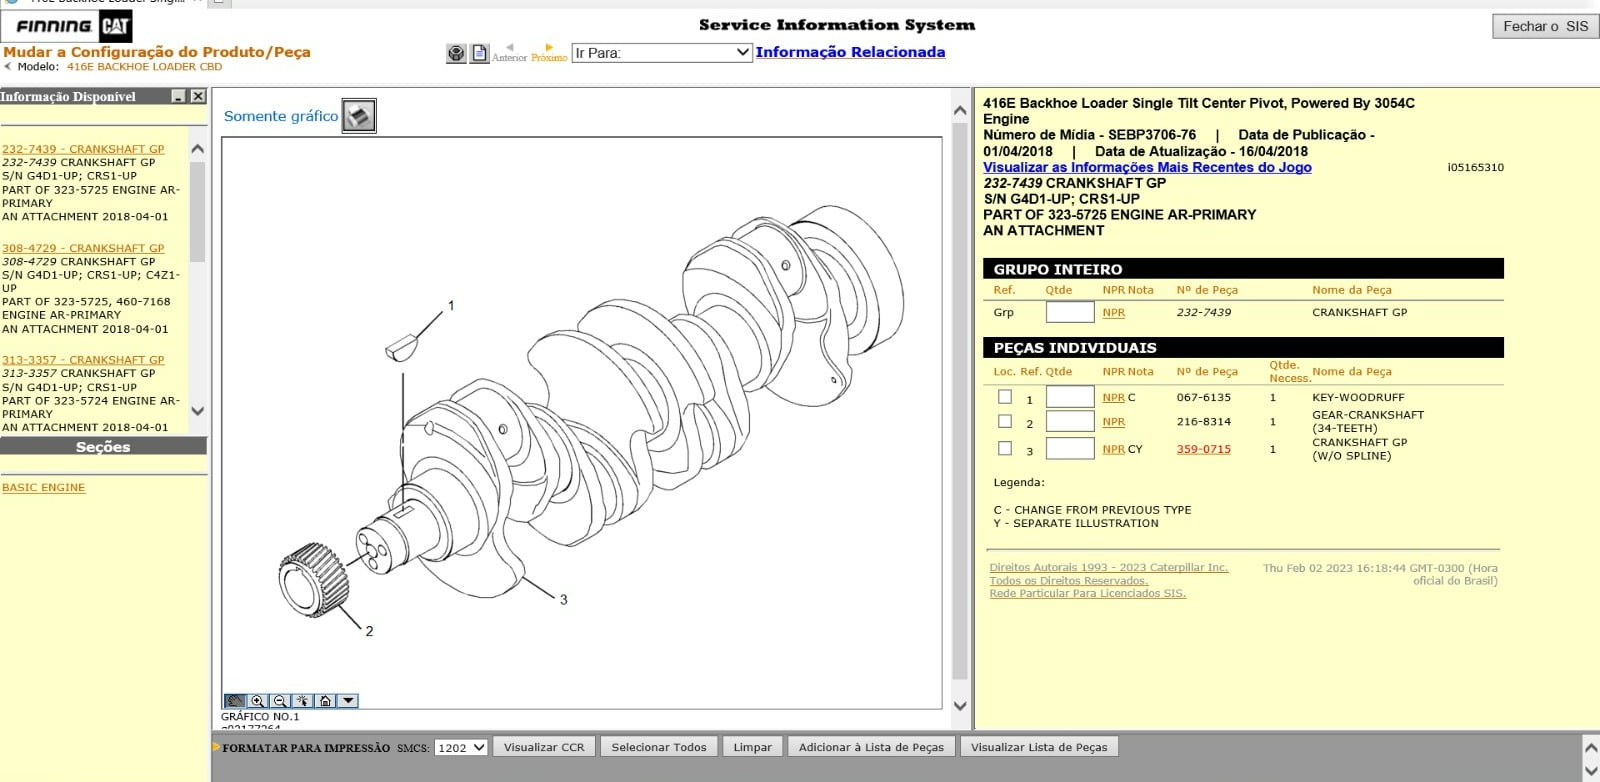Image resolution: width=1600 pixels, height=782 pixels.
Task: Click the Visualizar CCR button
Action: [x=544, y=747]
